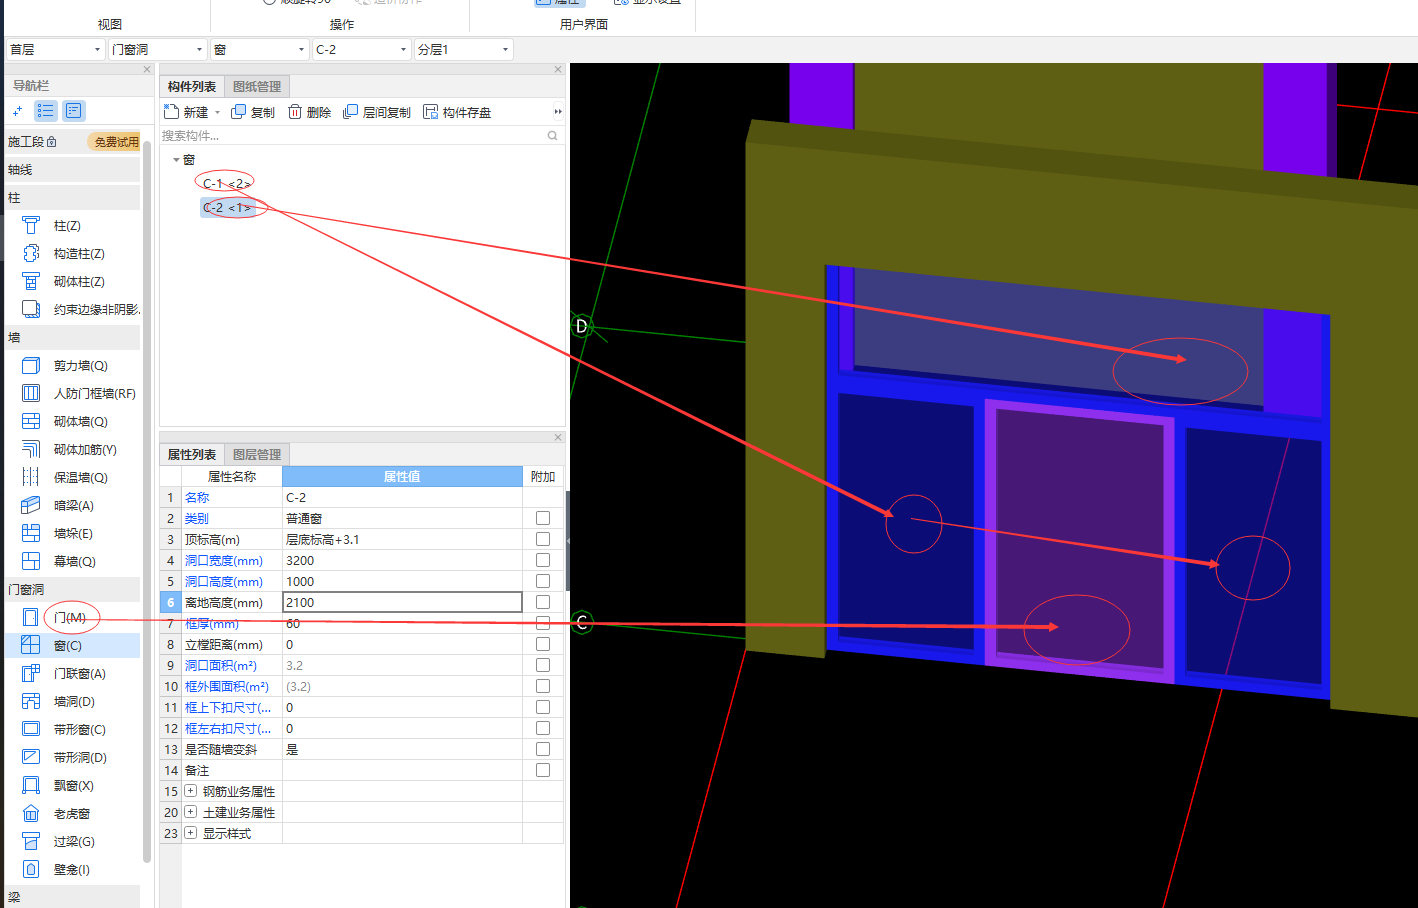The height and width of the screenshot is (908, 1418).
Task: Click the navigation bar list view icon
Action: [46, 111]
